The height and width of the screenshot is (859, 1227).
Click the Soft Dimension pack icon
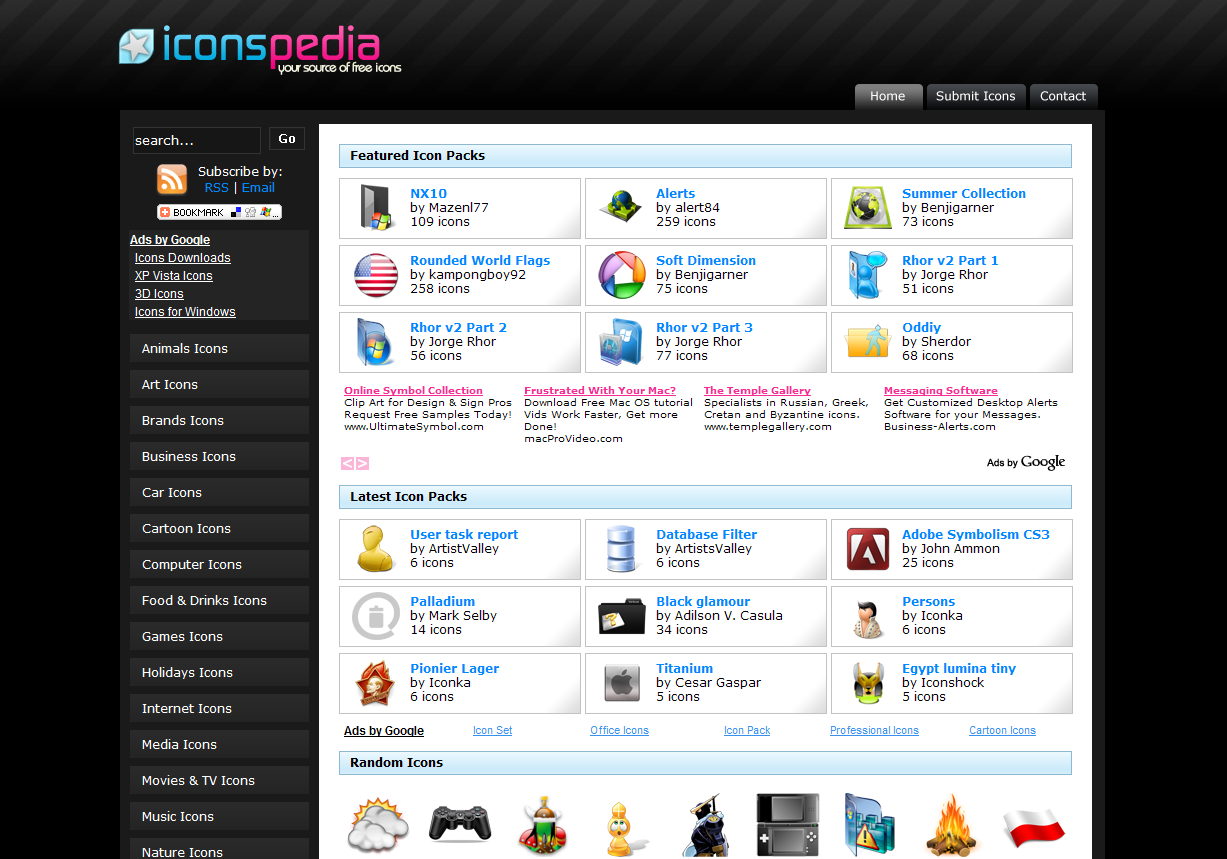coord(622,275)
